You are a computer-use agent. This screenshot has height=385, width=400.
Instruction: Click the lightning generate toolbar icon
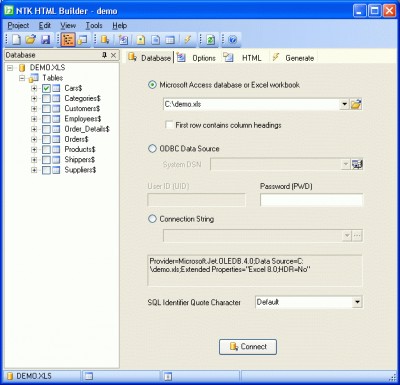coord(188,40)
